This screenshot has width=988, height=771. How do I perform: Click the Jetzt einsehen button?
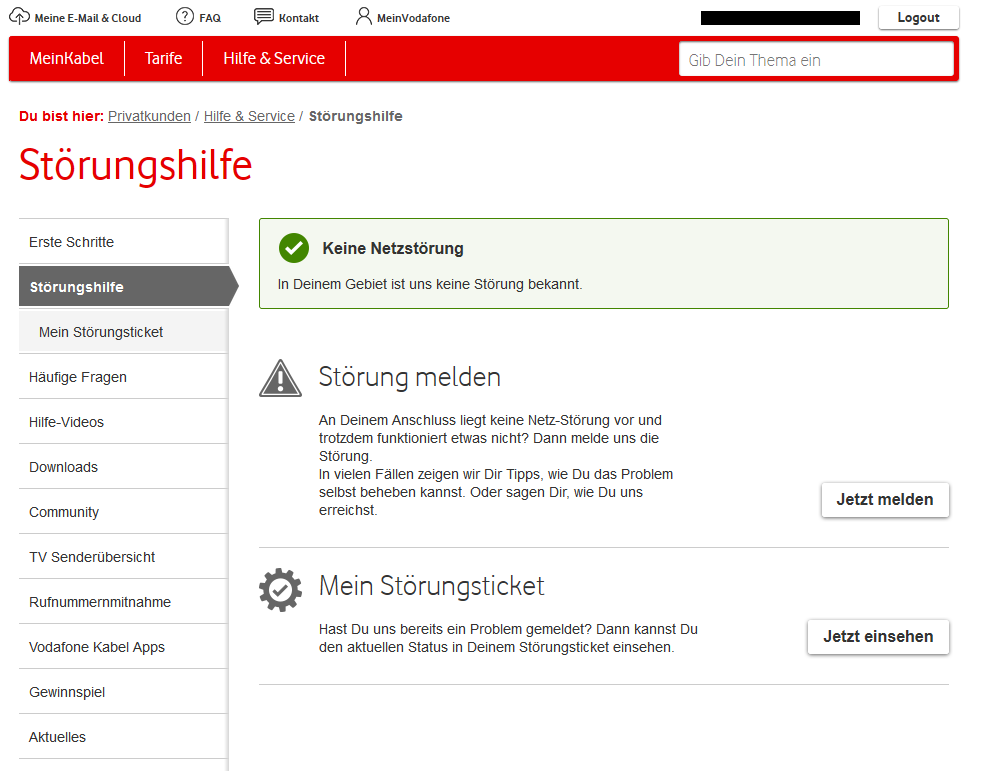click(878, 637)
